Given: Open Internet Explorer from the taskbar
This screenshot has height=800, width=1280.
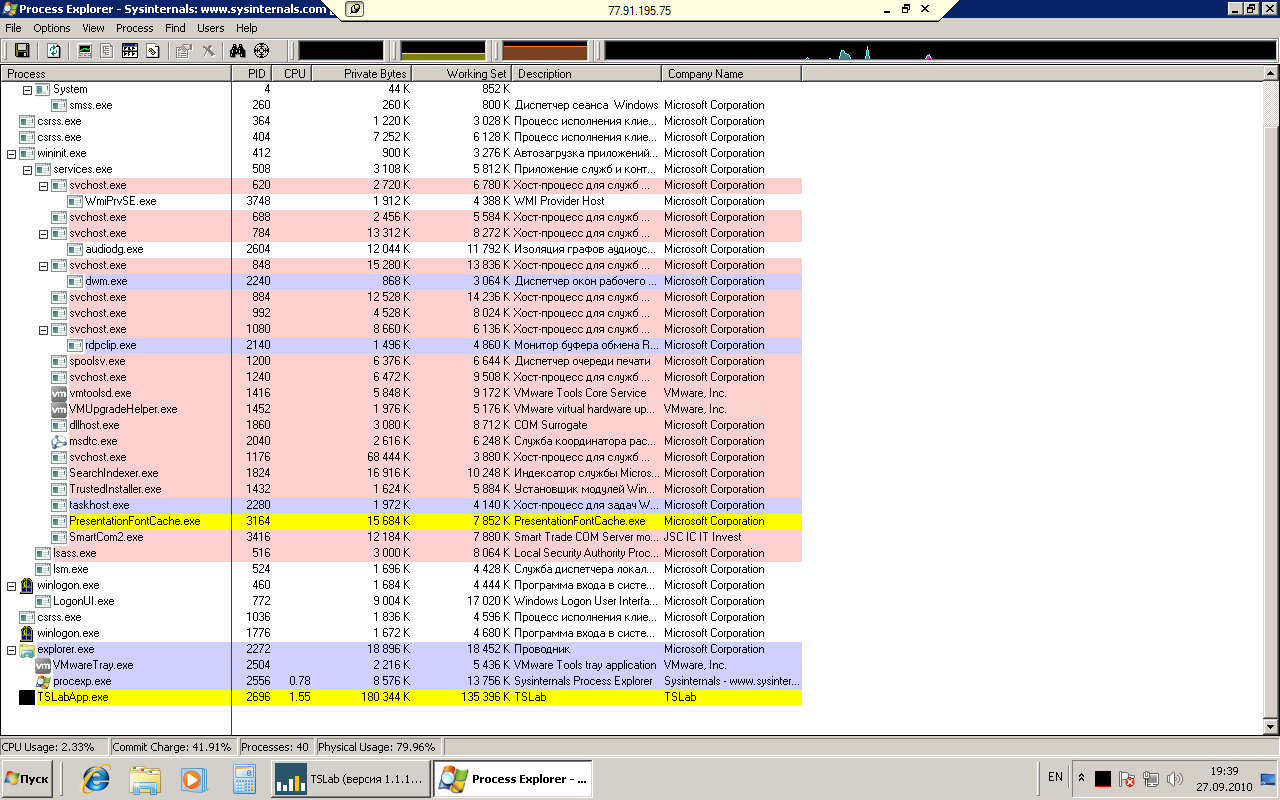Looking at the screenshot, I should click(96, 779).
